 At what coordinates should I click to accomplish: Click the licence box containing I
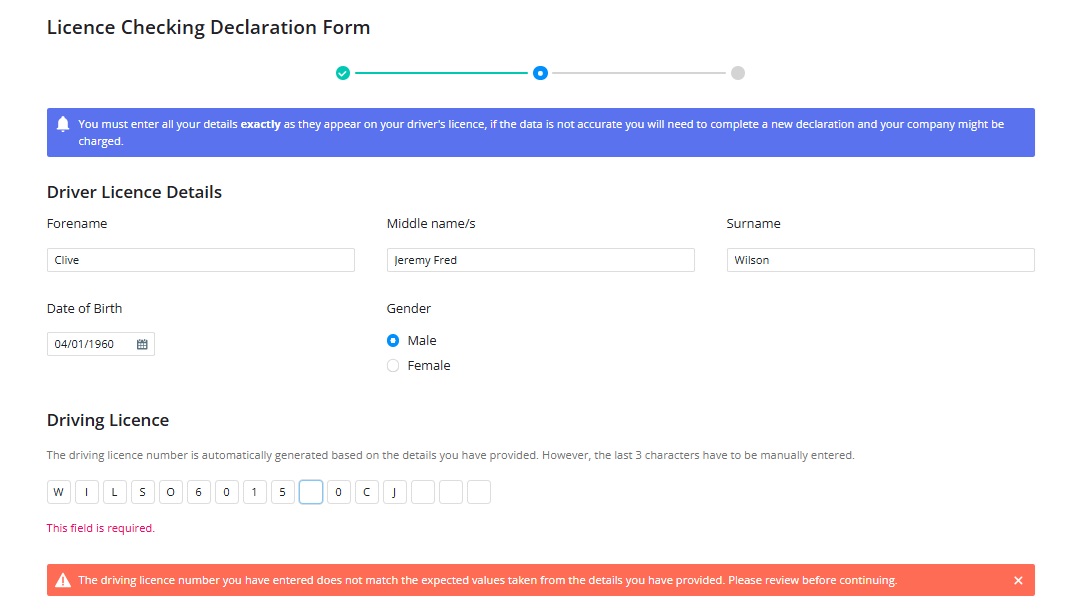pyautogui.click(x=87, y=492)
